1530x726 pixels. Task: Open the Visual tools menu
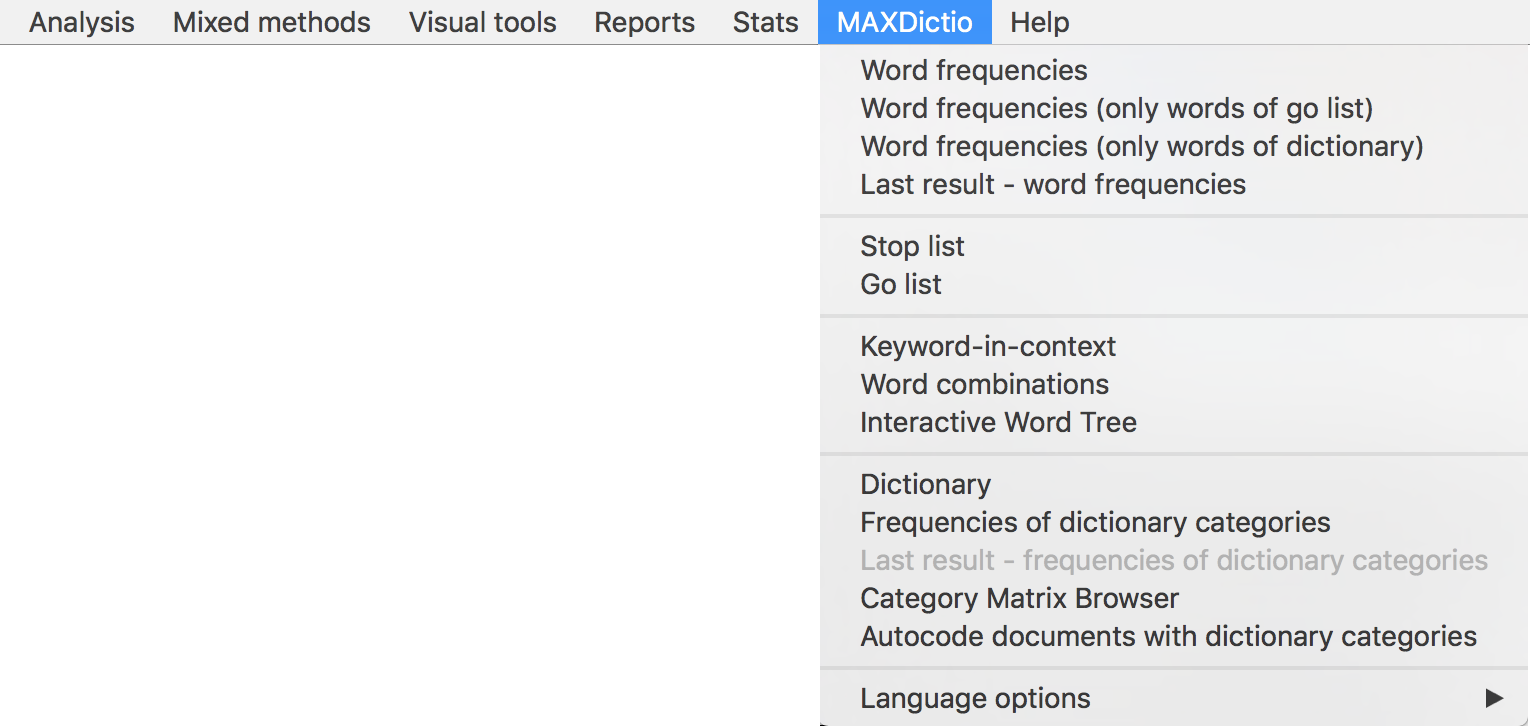pos(483,22)
